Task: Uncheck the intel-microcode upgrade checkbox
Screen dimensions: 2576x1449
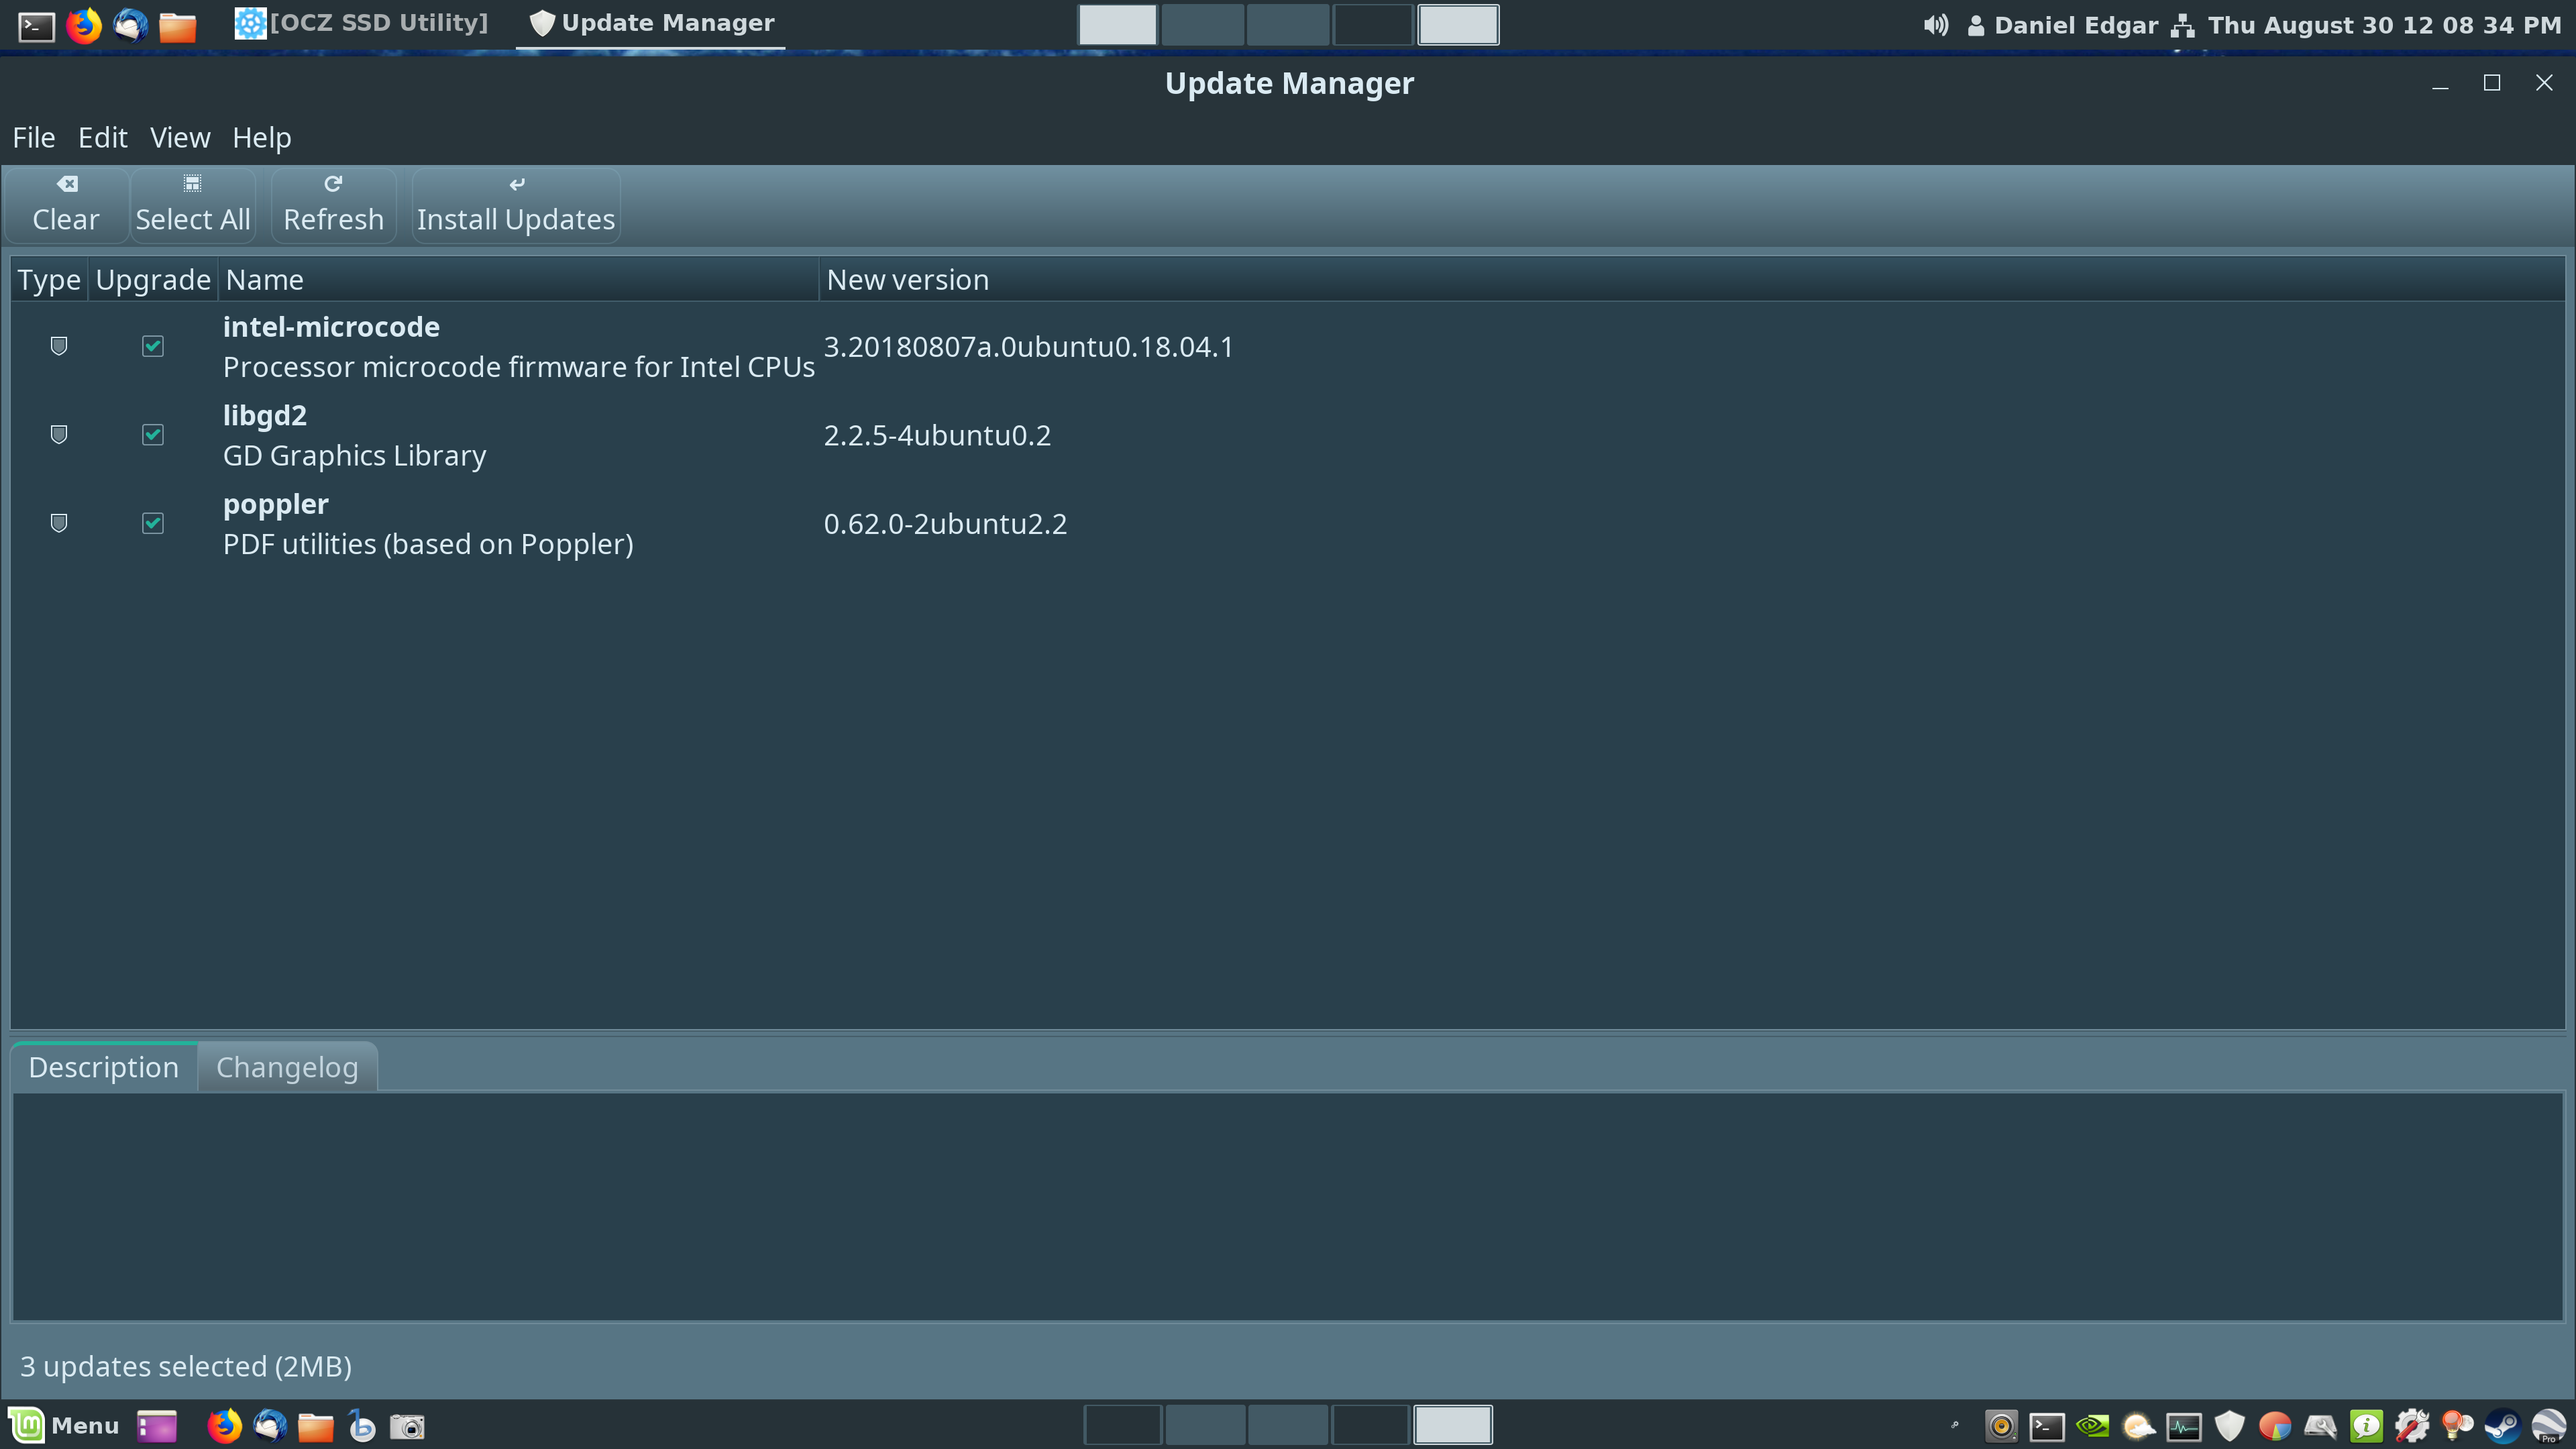Action: click(153, 346)
